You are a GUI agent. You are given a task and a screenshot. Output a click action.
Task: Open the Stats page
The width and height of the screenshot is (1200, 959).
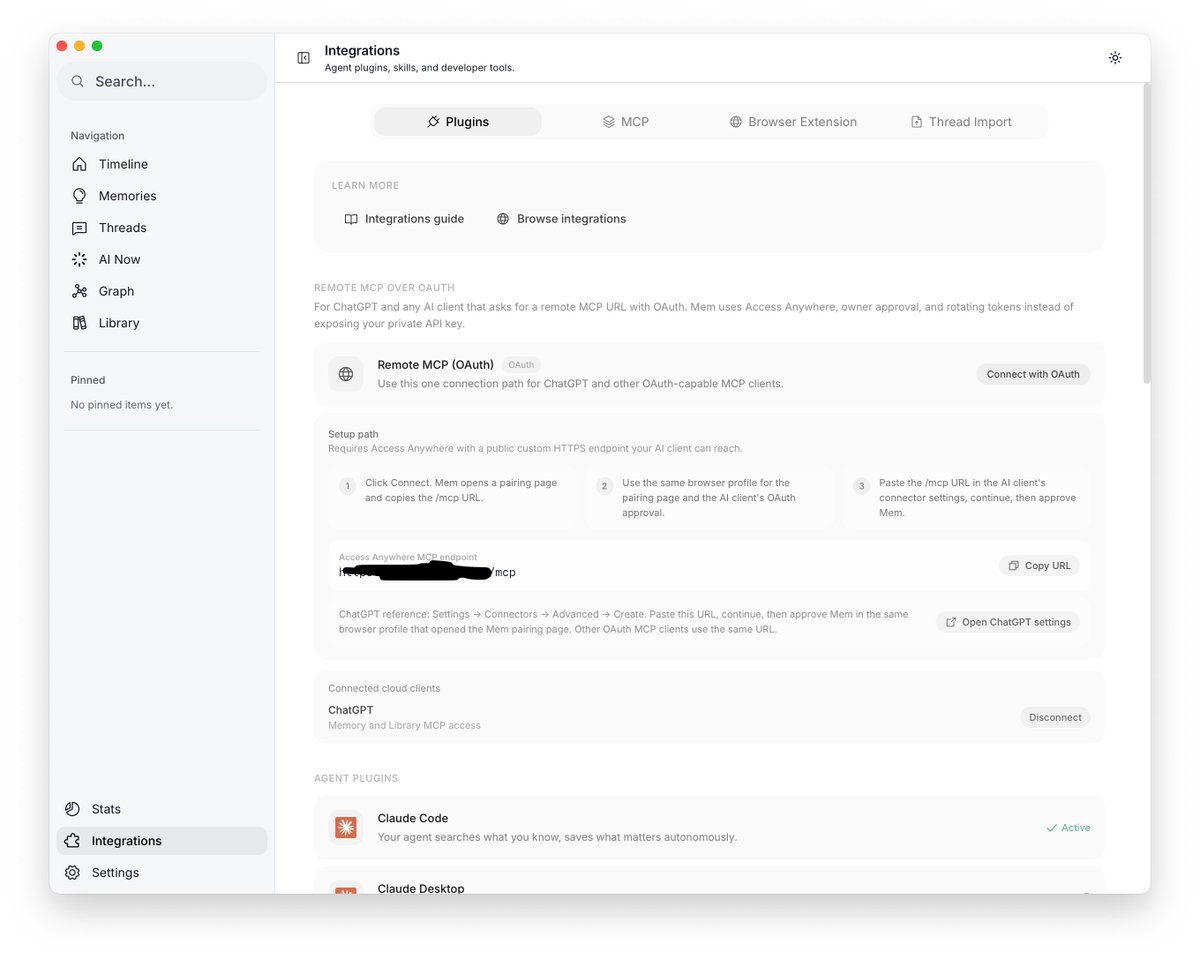[162, 809]
